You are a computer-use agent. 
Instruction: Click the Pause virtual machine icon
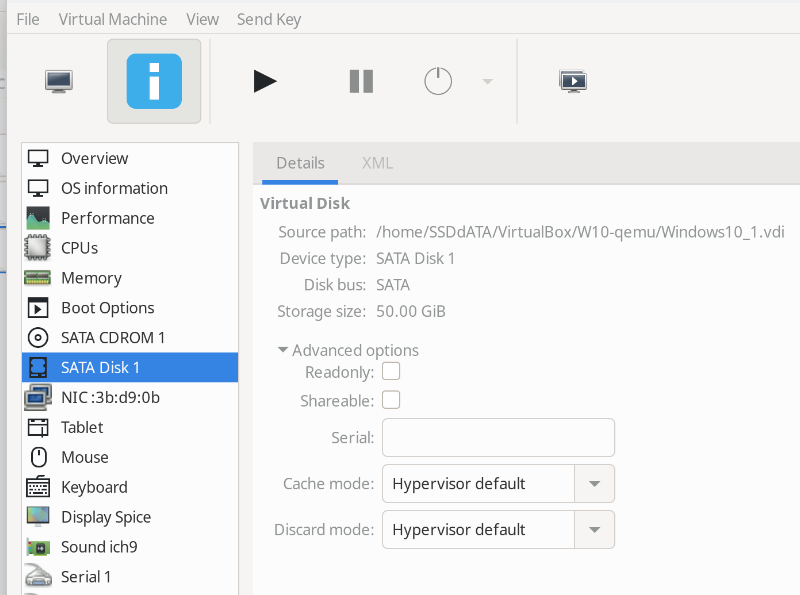[361, 81]
